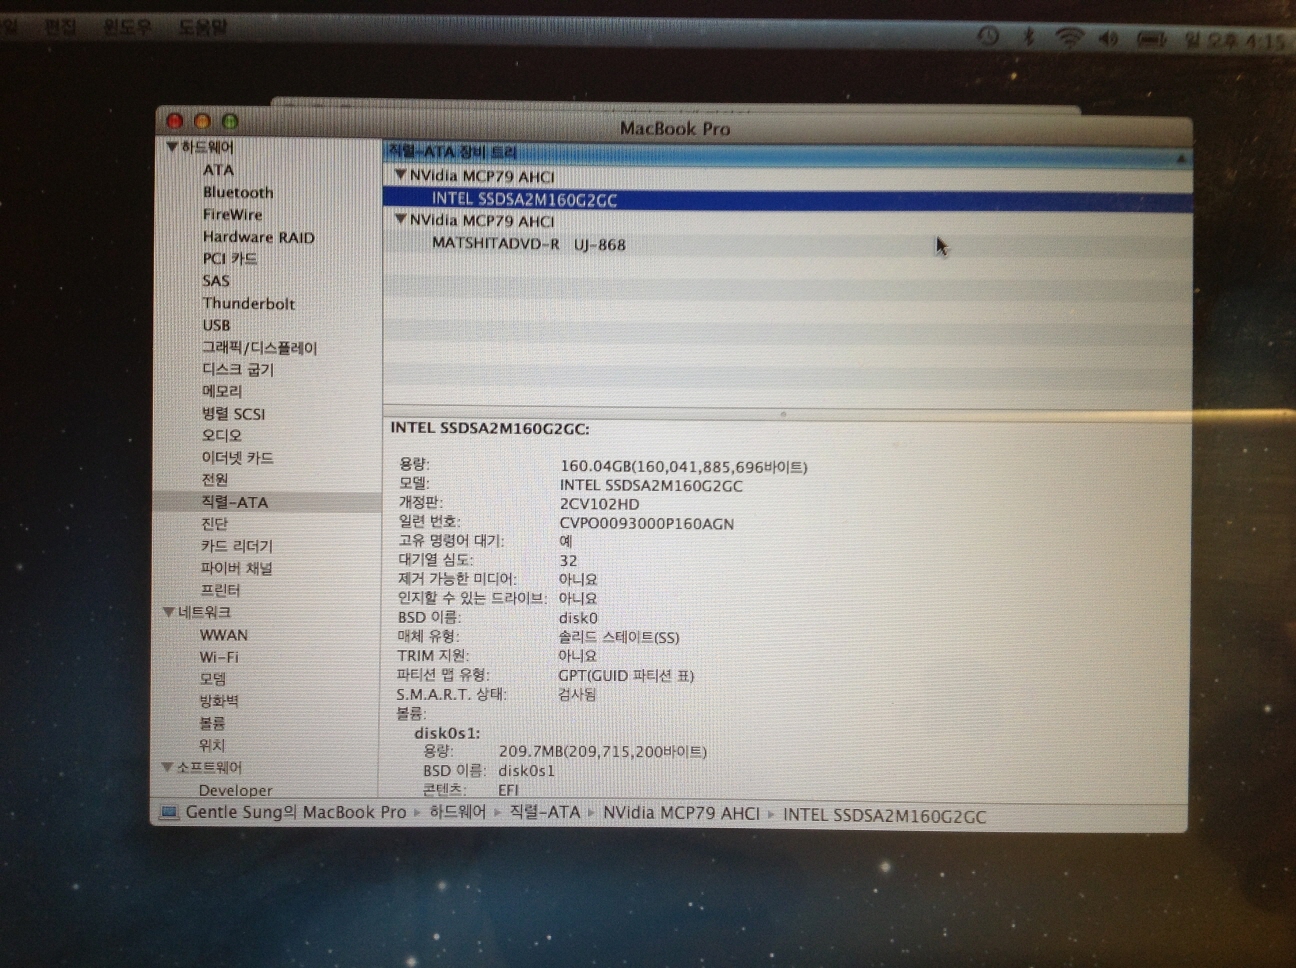Select 진단 in the sidebar

click(x=214, y=524)
